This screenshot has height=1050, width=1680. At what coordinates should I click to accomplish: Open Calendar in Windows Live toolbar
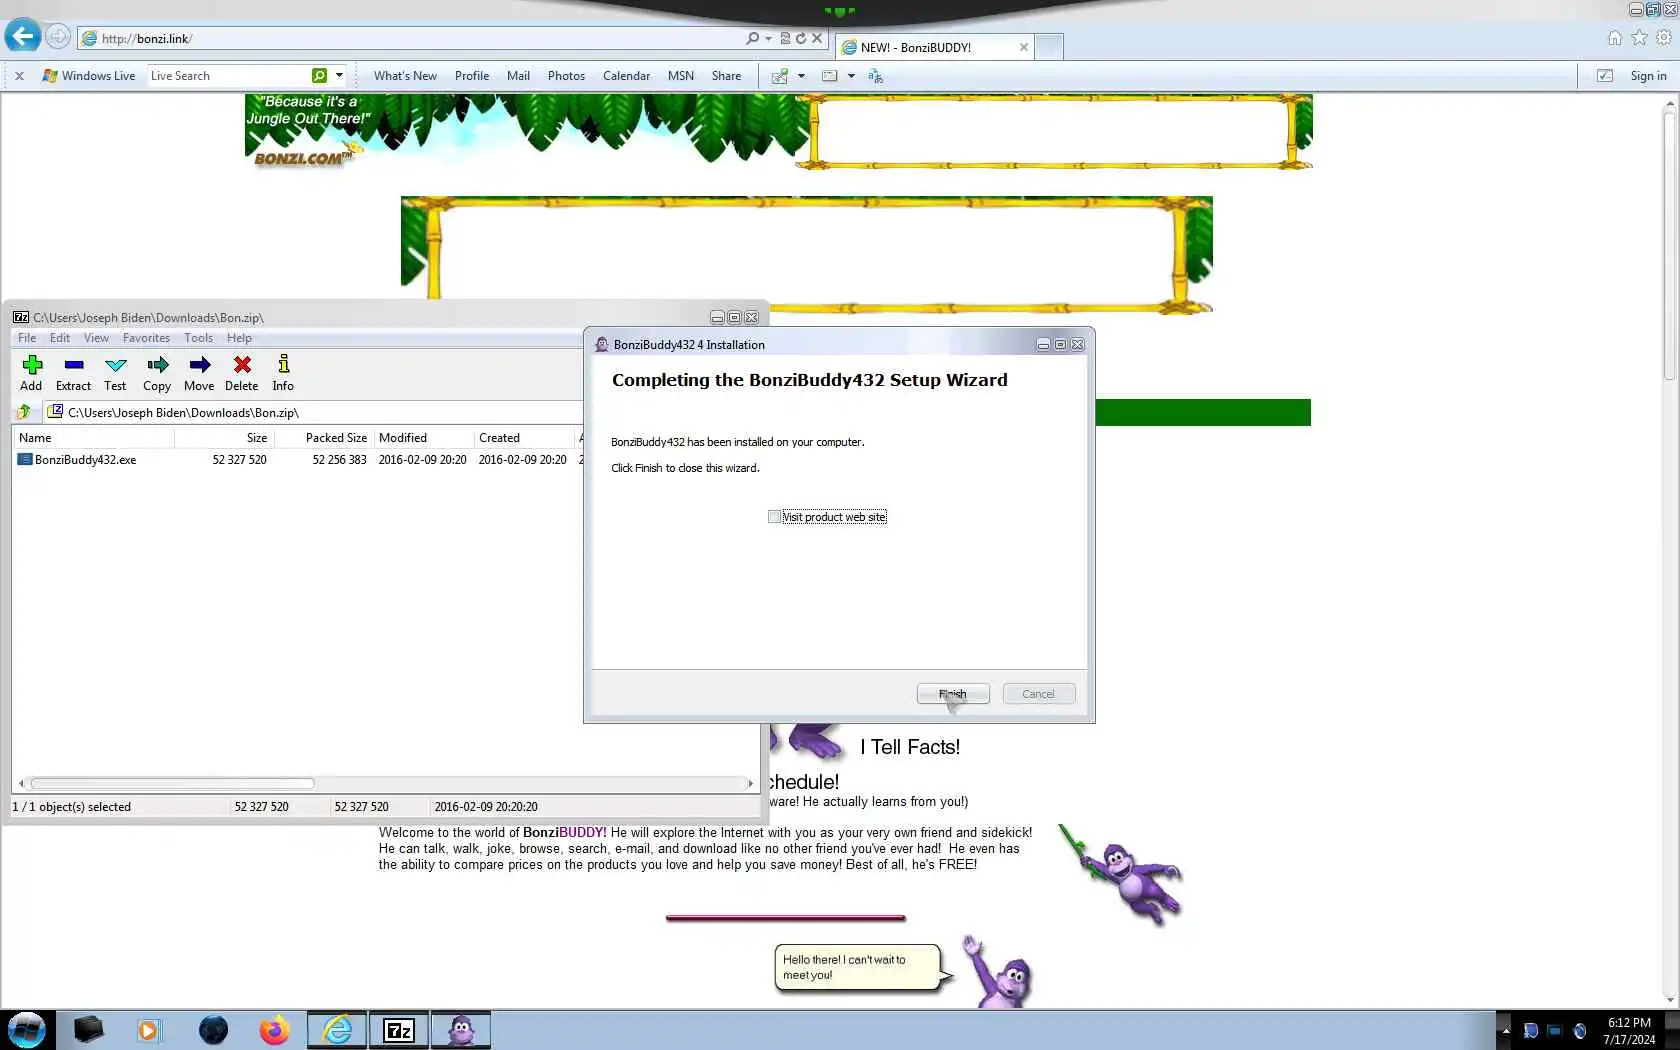(626, 76)
